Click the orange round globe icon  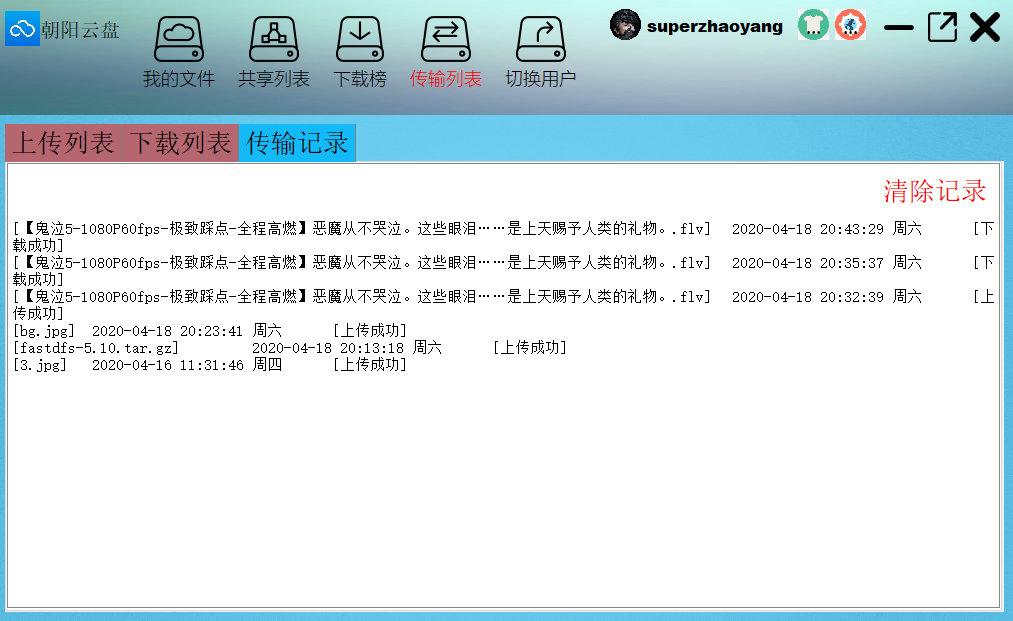point(850,25)
